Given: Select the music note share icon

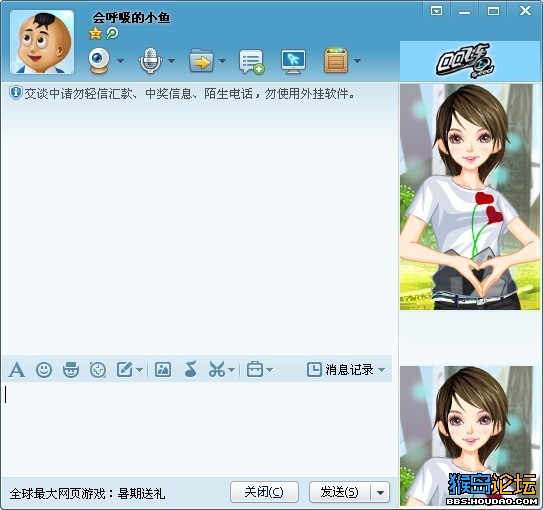Looking at the screenshot, I should tap(190, 369).
